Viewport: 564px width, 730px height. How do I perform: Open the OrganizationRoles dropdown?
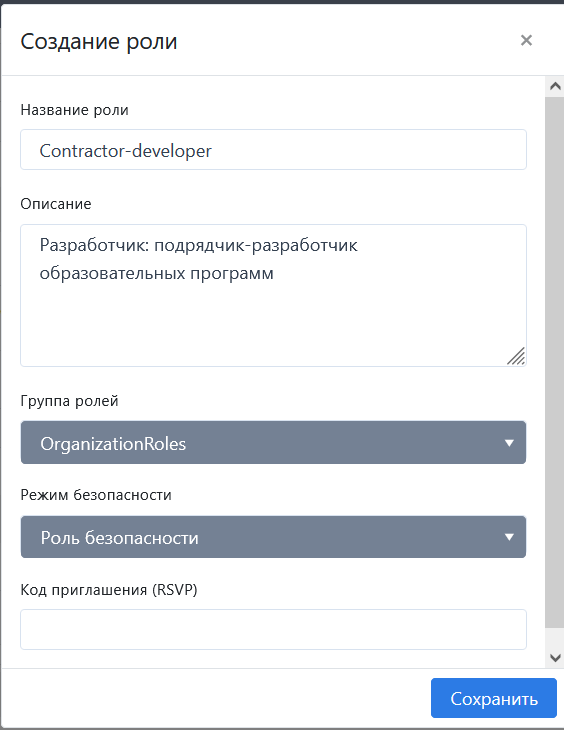273,443
